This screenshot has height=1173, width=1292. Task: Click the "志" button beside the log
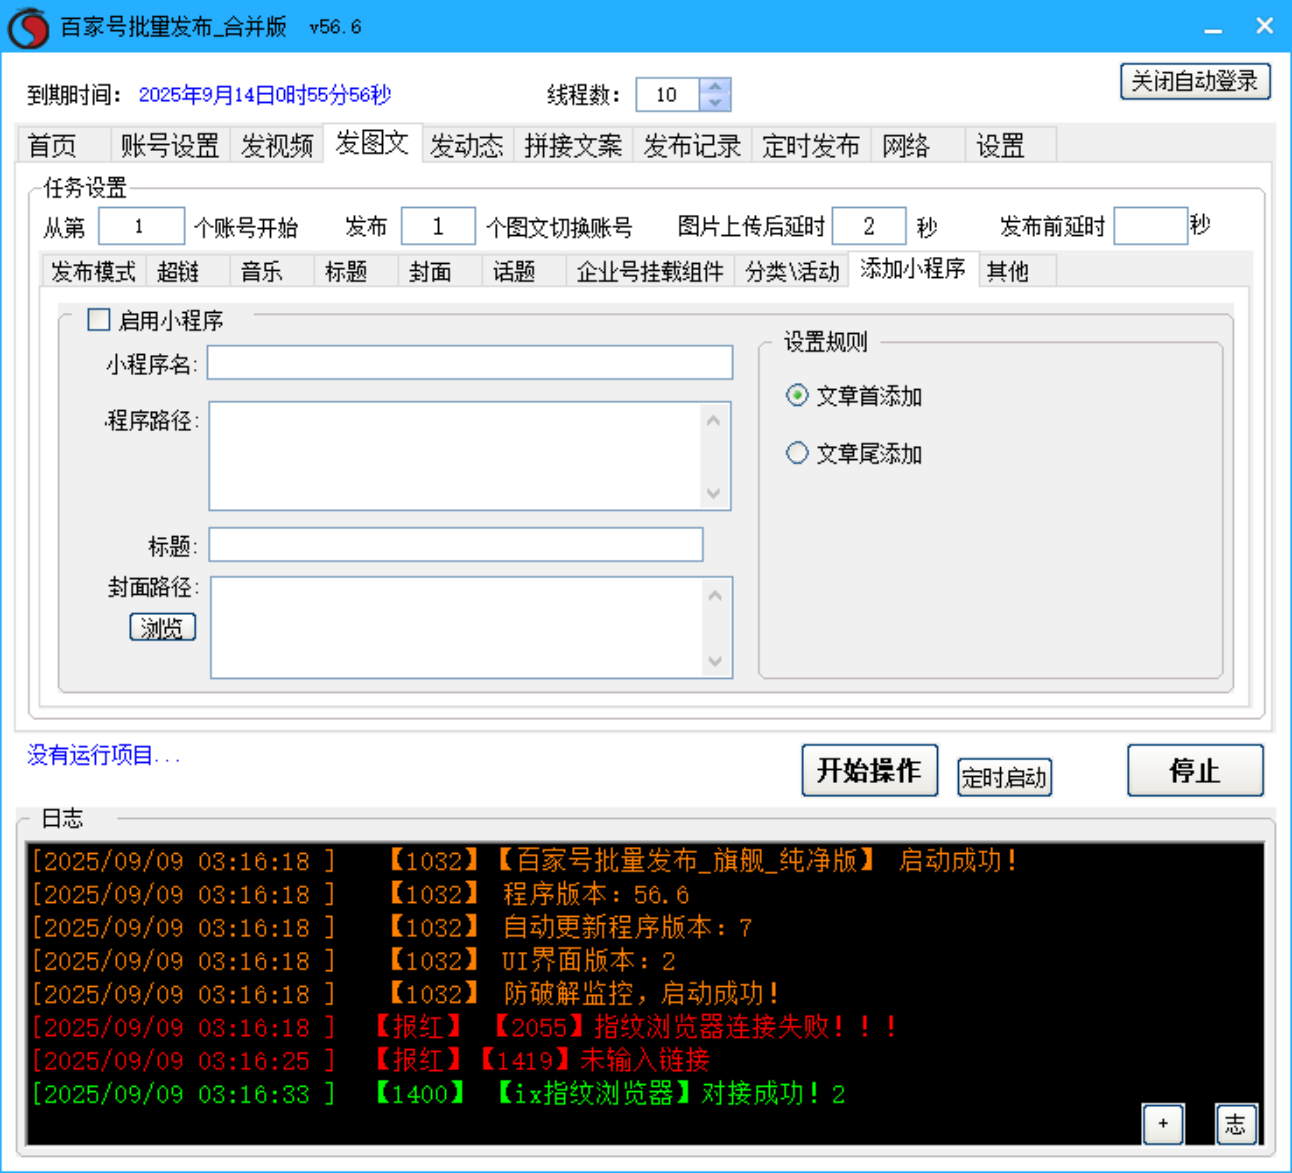1235,1124
